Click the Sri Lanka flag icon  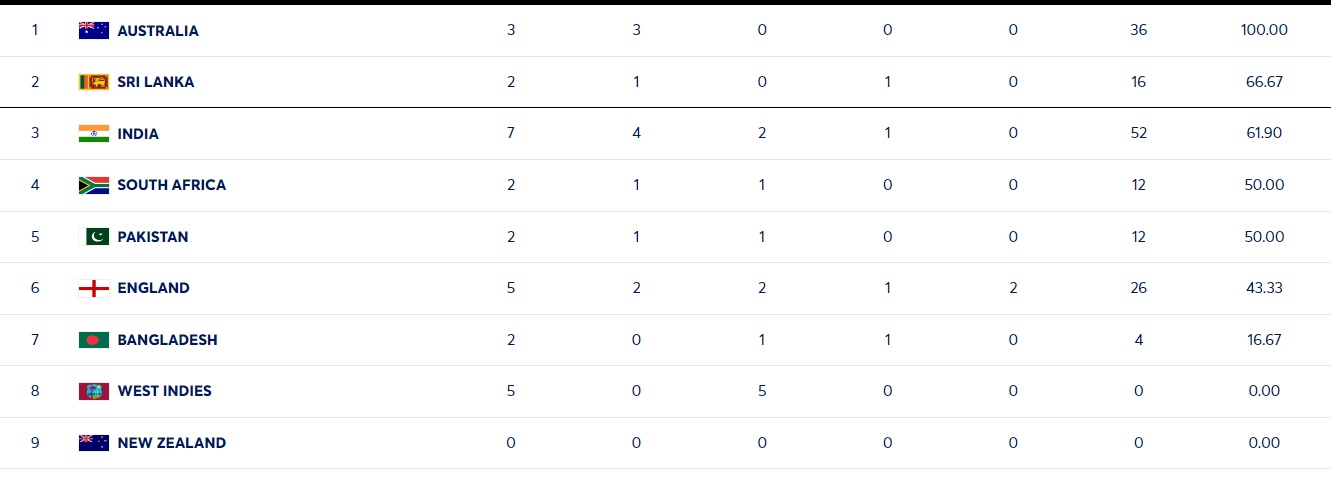pyautogui.click(x=93, y=82)
